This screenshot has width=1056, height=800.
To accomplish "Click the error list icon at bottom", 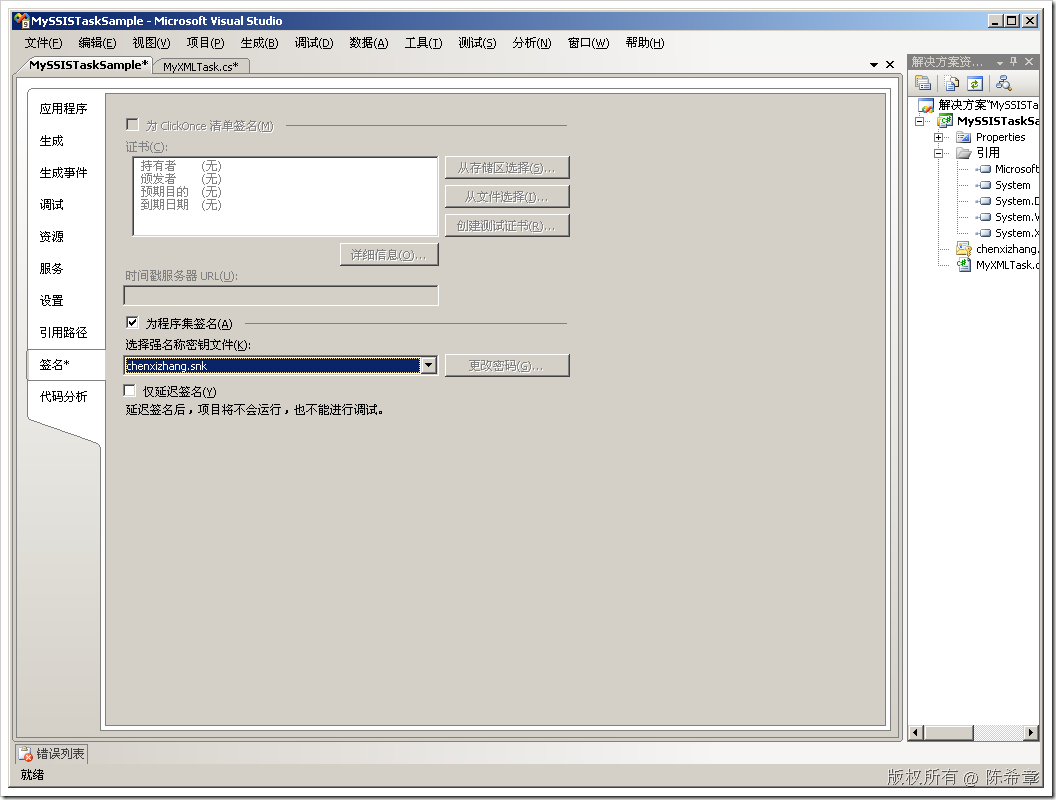I will pos(25,754).
